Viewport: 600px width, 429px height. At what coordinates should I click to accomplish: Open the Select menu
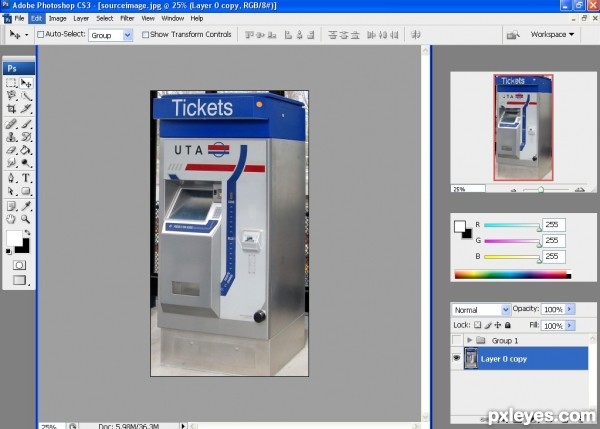pyautogui.click(x=104, y=18)
